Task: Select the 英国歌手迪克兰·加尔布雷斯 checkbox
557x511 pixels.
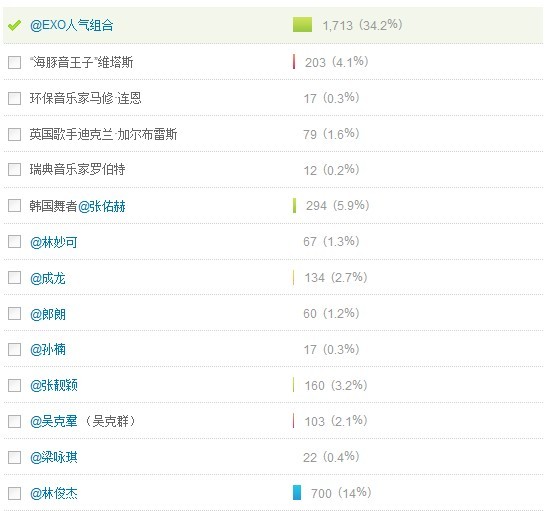Action: pos(15,135)
